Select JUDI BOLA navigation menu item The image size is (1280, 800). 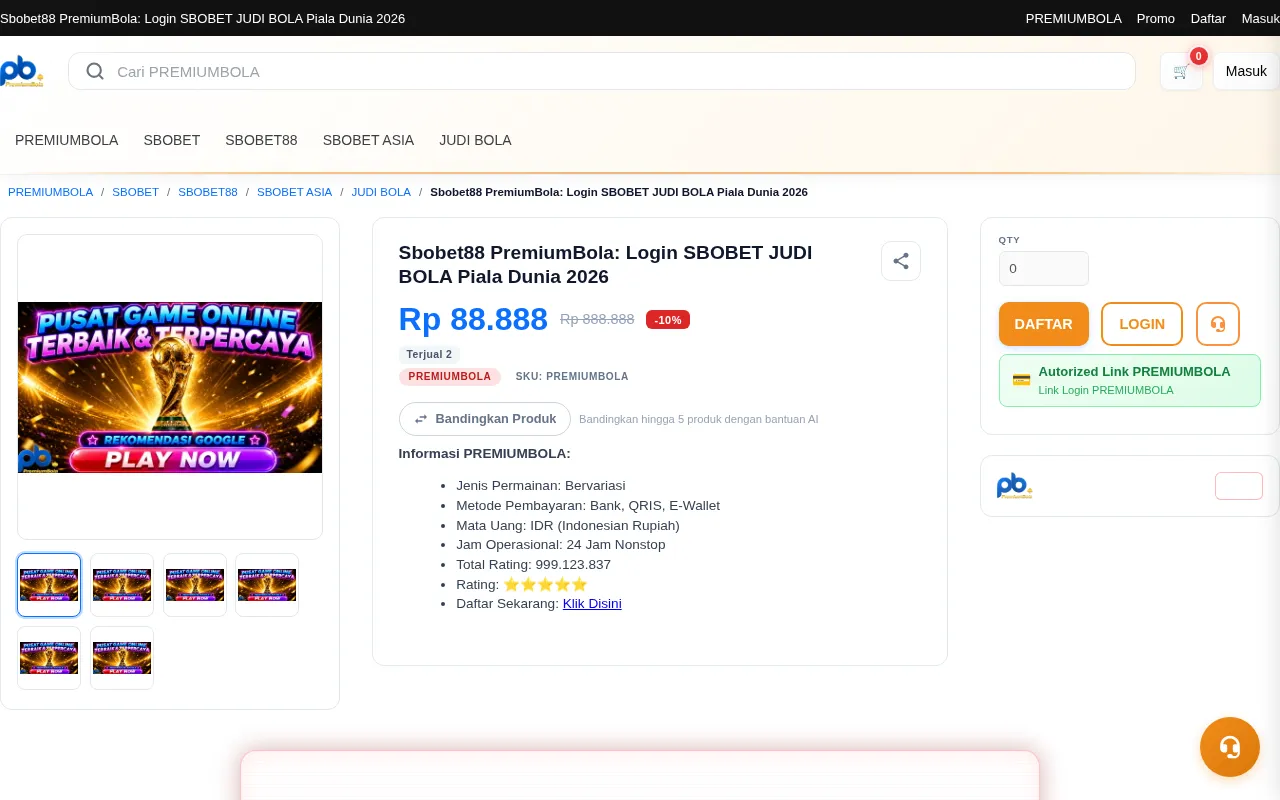(475, 140)
